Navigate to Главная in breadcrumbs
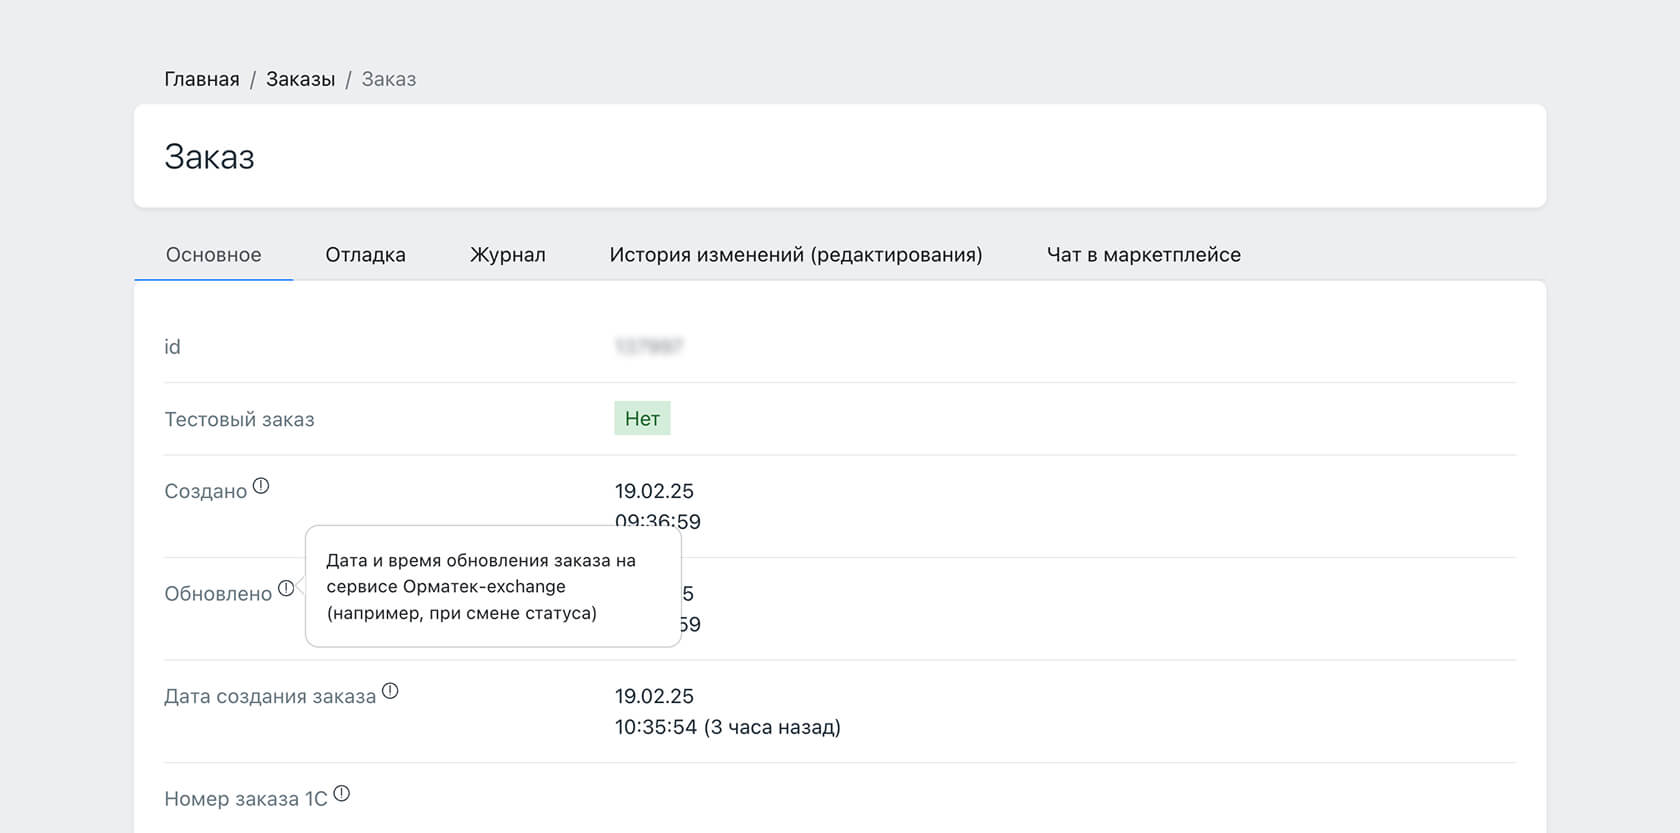The height and width of the screenshot is (833, 1680). click(x=202, y=79)
